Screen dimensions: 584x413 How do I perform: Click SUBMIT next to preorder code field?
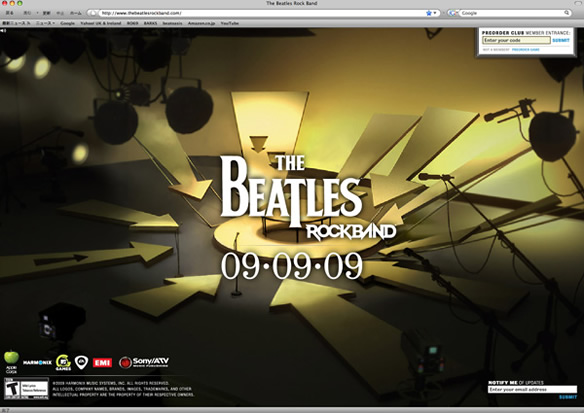[561, 40]
